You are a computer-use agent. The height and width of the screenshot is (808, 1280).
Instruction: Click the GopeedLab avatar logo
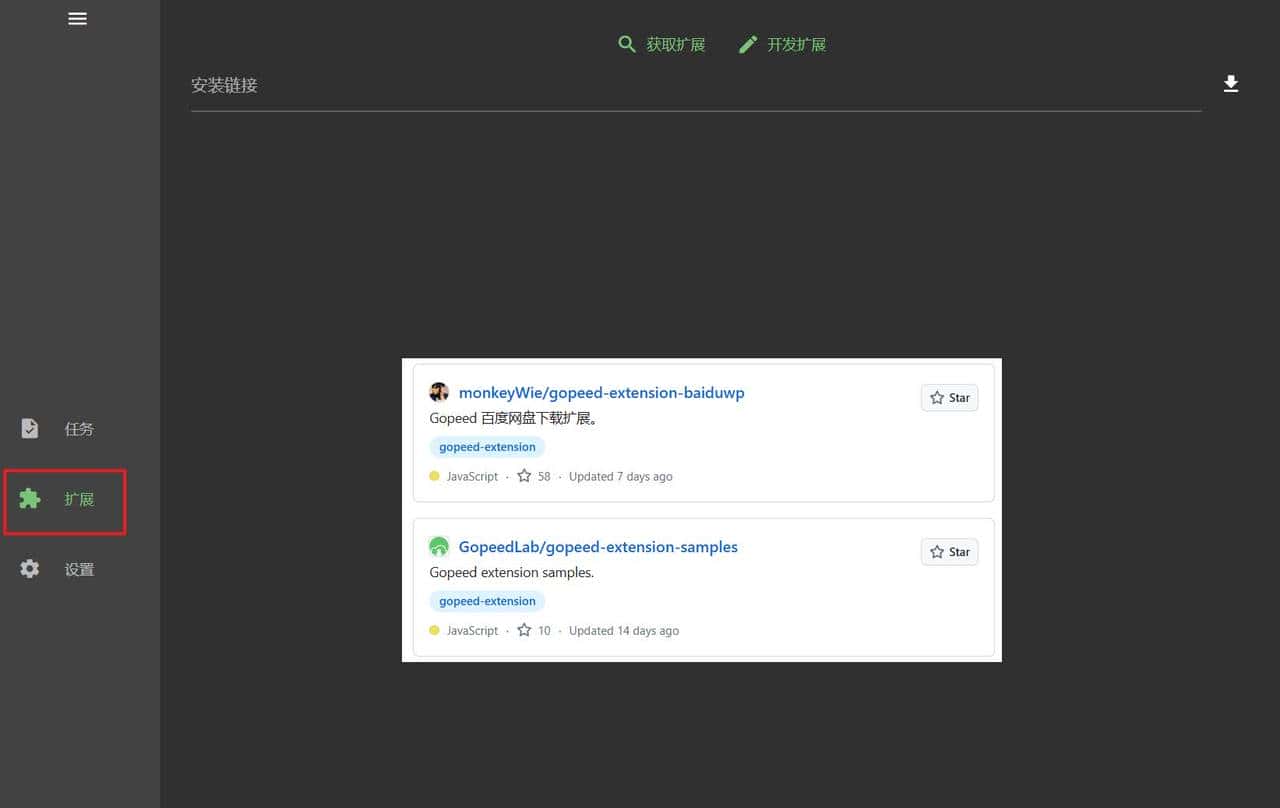439,547
